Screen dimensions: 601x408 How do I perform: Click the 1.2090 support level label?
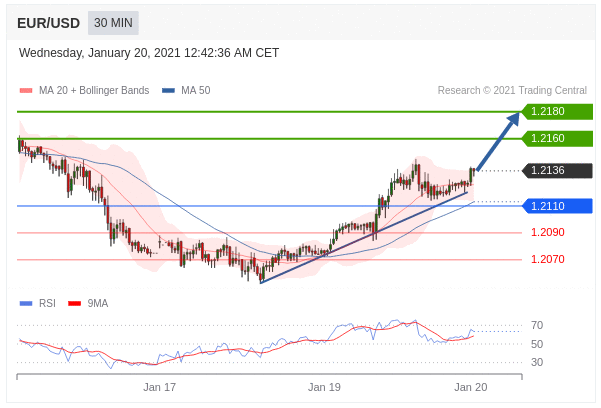click(x=547, y=232)
